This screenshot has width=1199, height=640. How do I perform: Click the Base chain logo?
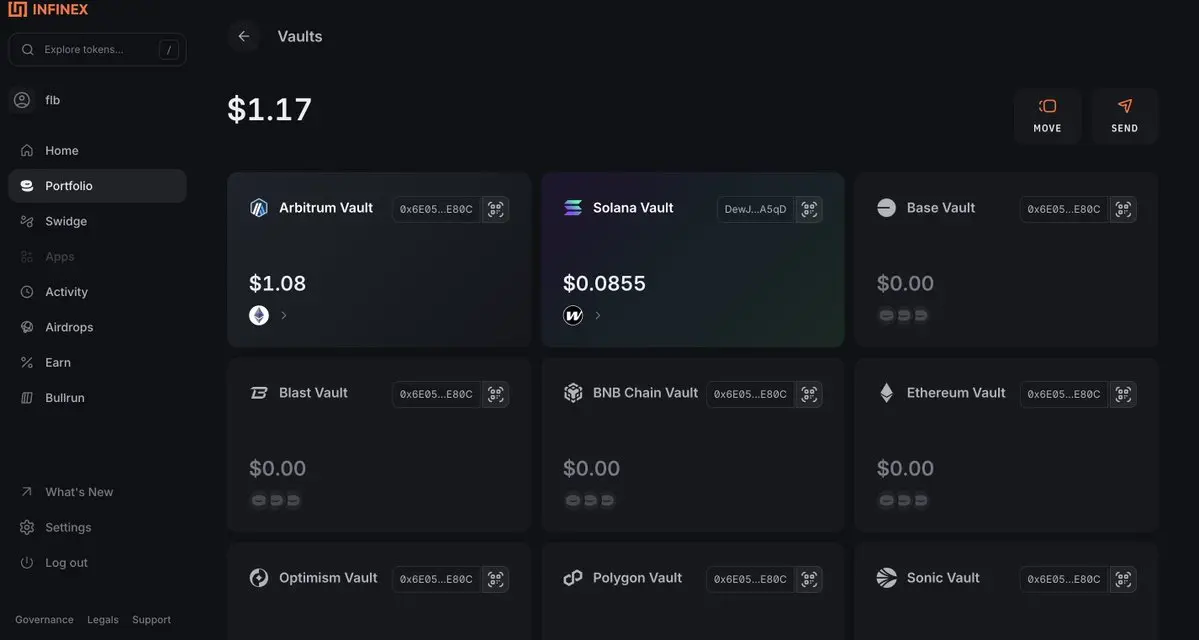click(x=886, y=208)
